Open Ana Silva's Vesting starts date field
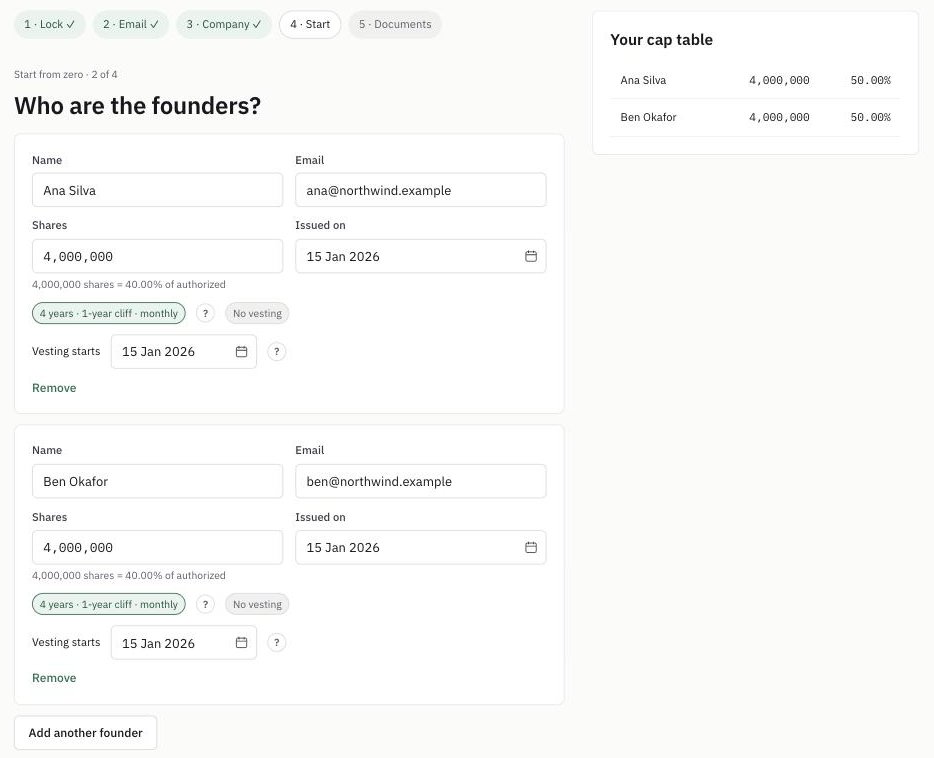Viewport: 934px width, 758px height. [x=183, y=351]
